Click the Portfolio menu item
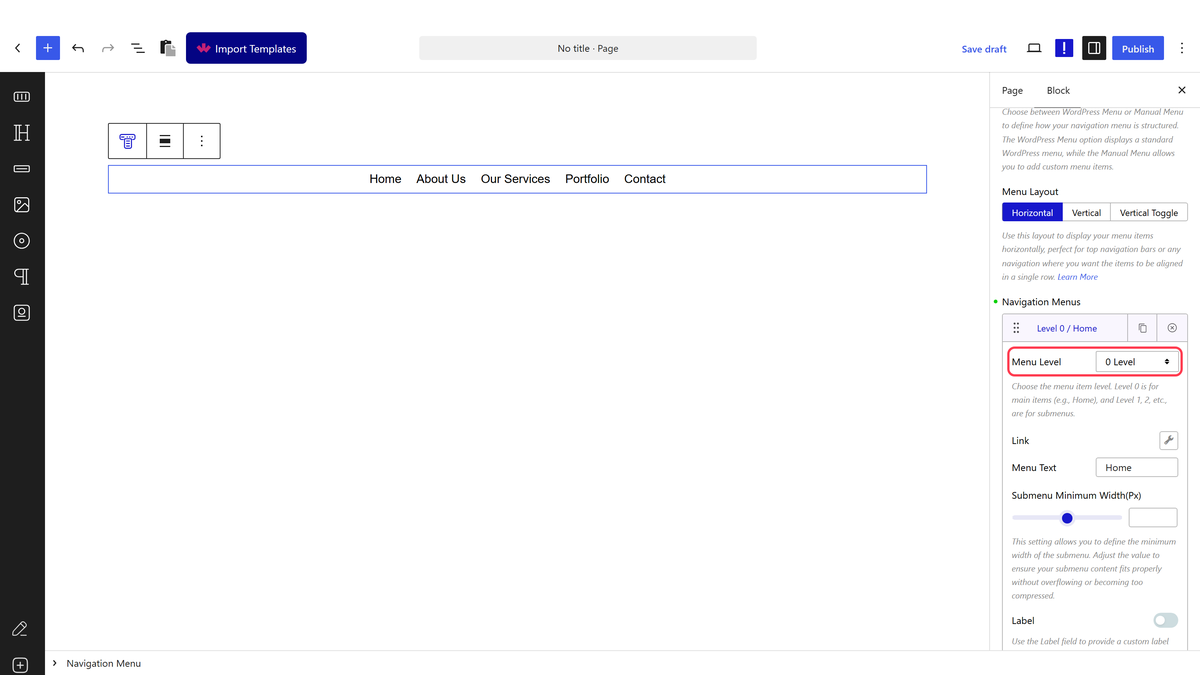1200x675 pixels. point(587,179)
